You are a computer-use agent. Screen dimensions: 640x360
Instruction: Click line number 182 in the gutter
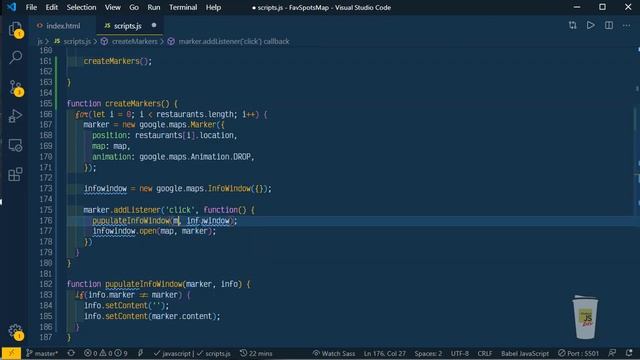click(46, 284)
